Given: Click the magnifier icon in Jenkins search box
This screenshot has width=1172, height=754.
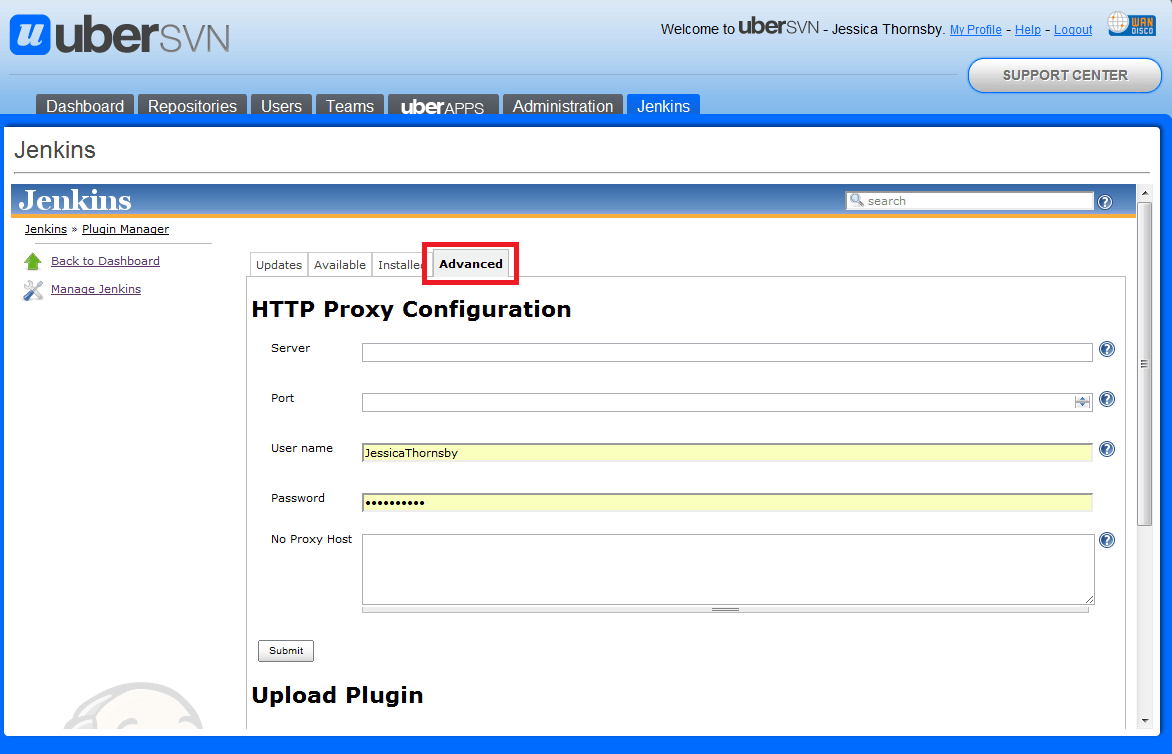Looking at the screenshot, I should click(x=857, y=200).
